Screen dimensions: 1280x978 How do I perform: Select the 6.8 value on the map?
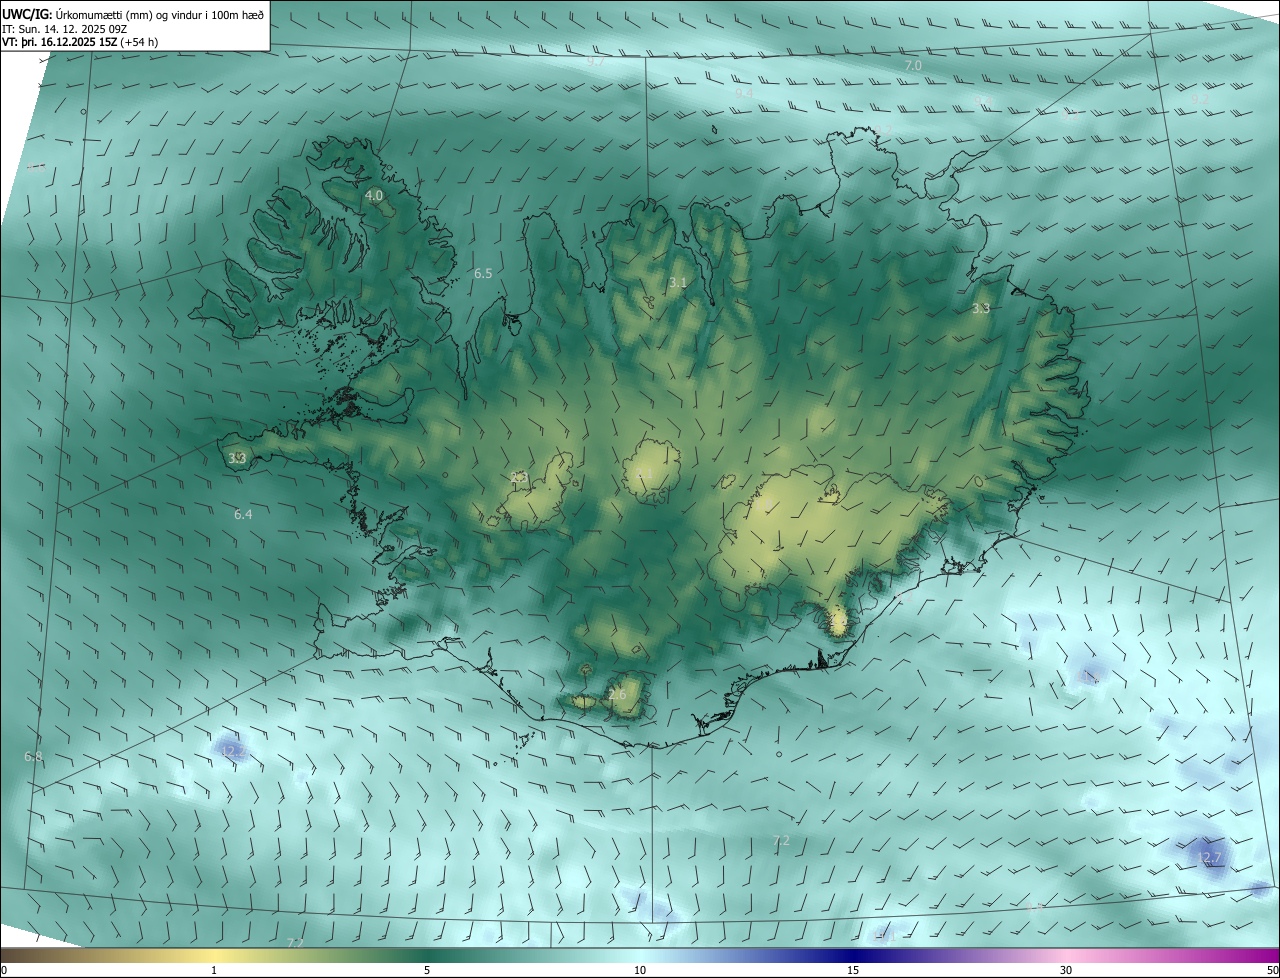click(33, 757)
